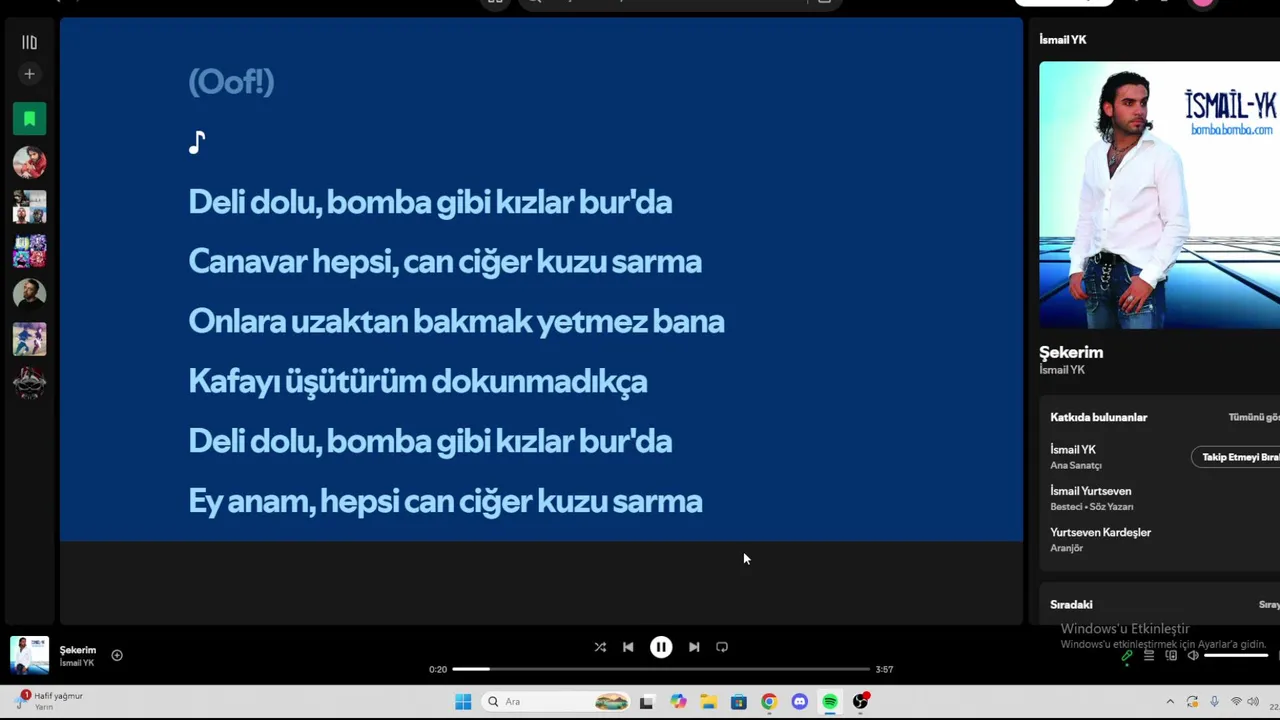
Task: Open Wi-Fi network tray icon
Action: click(x=1236, y=702)
